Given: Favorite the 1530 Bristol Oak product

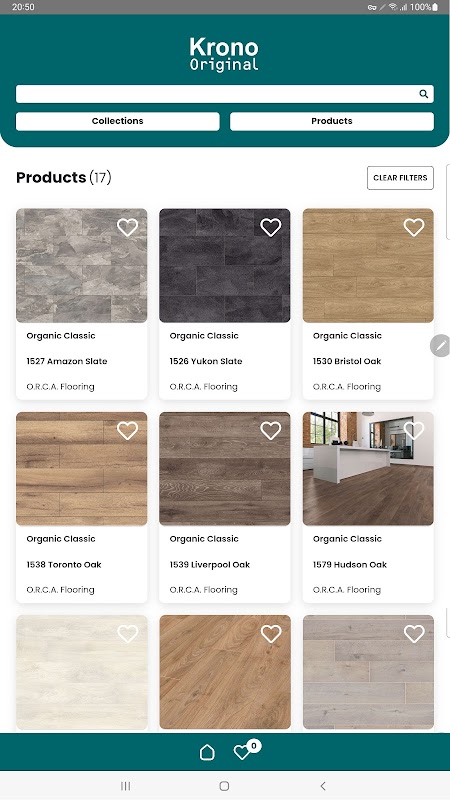Looking at the screenshot, I should point(414,227).
